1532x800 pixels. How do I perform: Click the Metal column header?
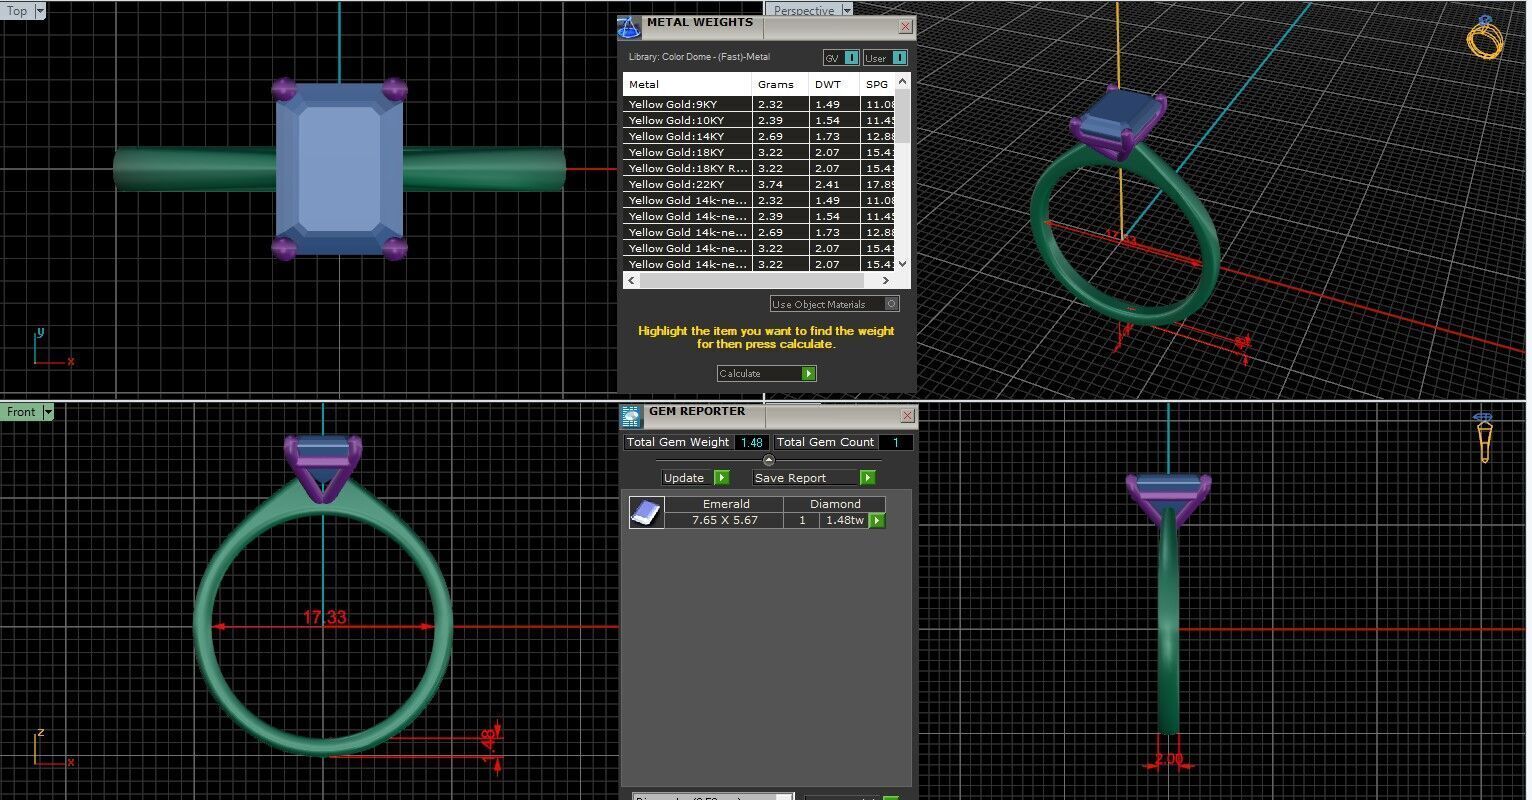(687, 85)
